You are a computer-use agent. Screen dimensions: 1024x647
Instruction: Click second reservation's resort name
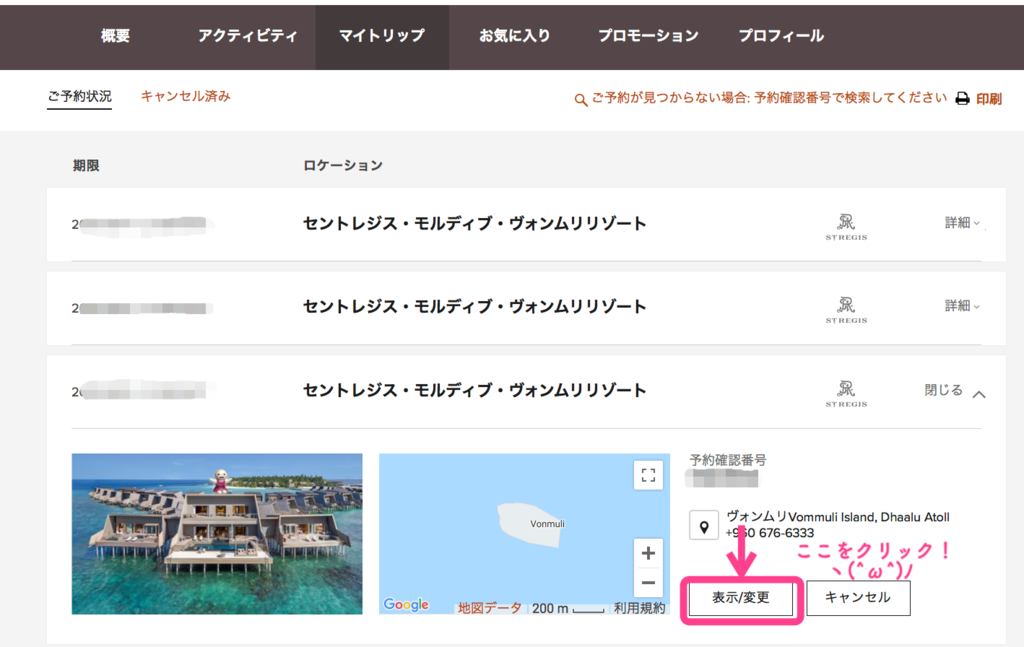coord(475,306)
